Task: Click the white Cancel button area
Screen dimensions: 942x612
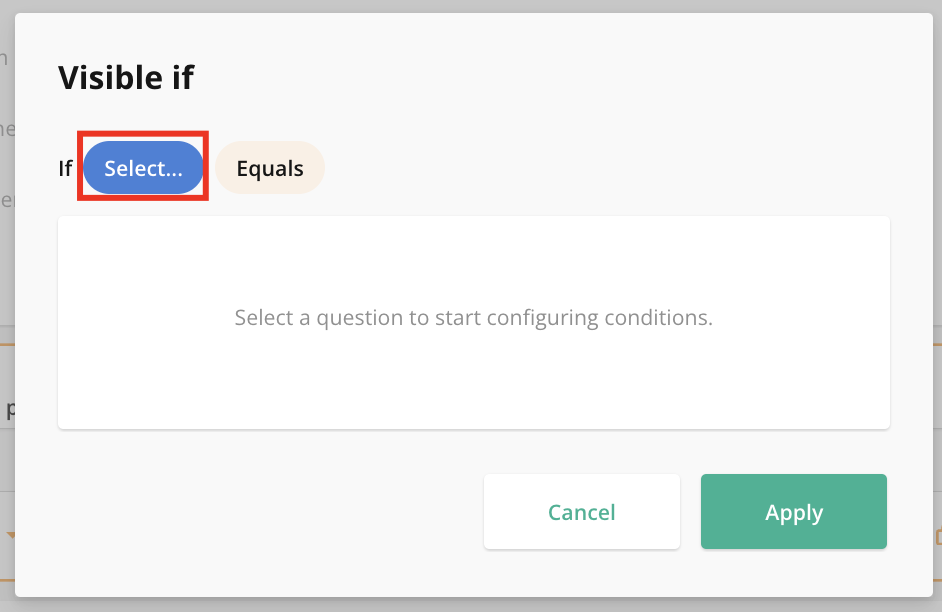Action: [581, 511]
